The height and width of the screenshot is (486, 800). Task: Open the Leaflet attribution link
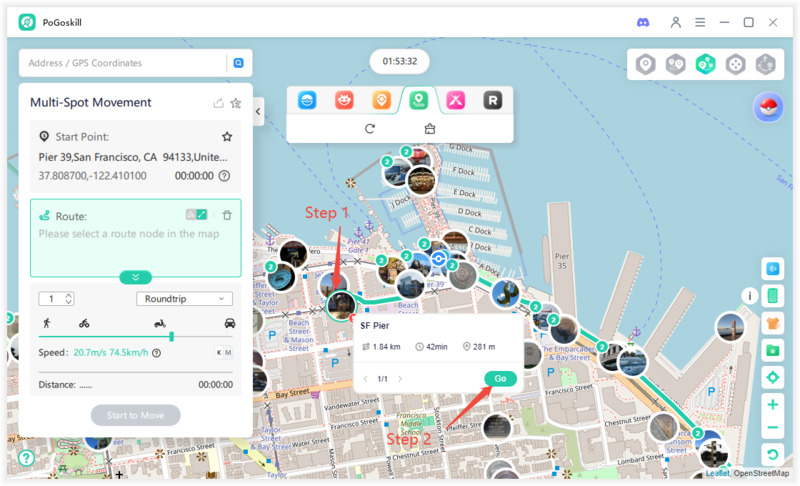[x=718, y=473]
